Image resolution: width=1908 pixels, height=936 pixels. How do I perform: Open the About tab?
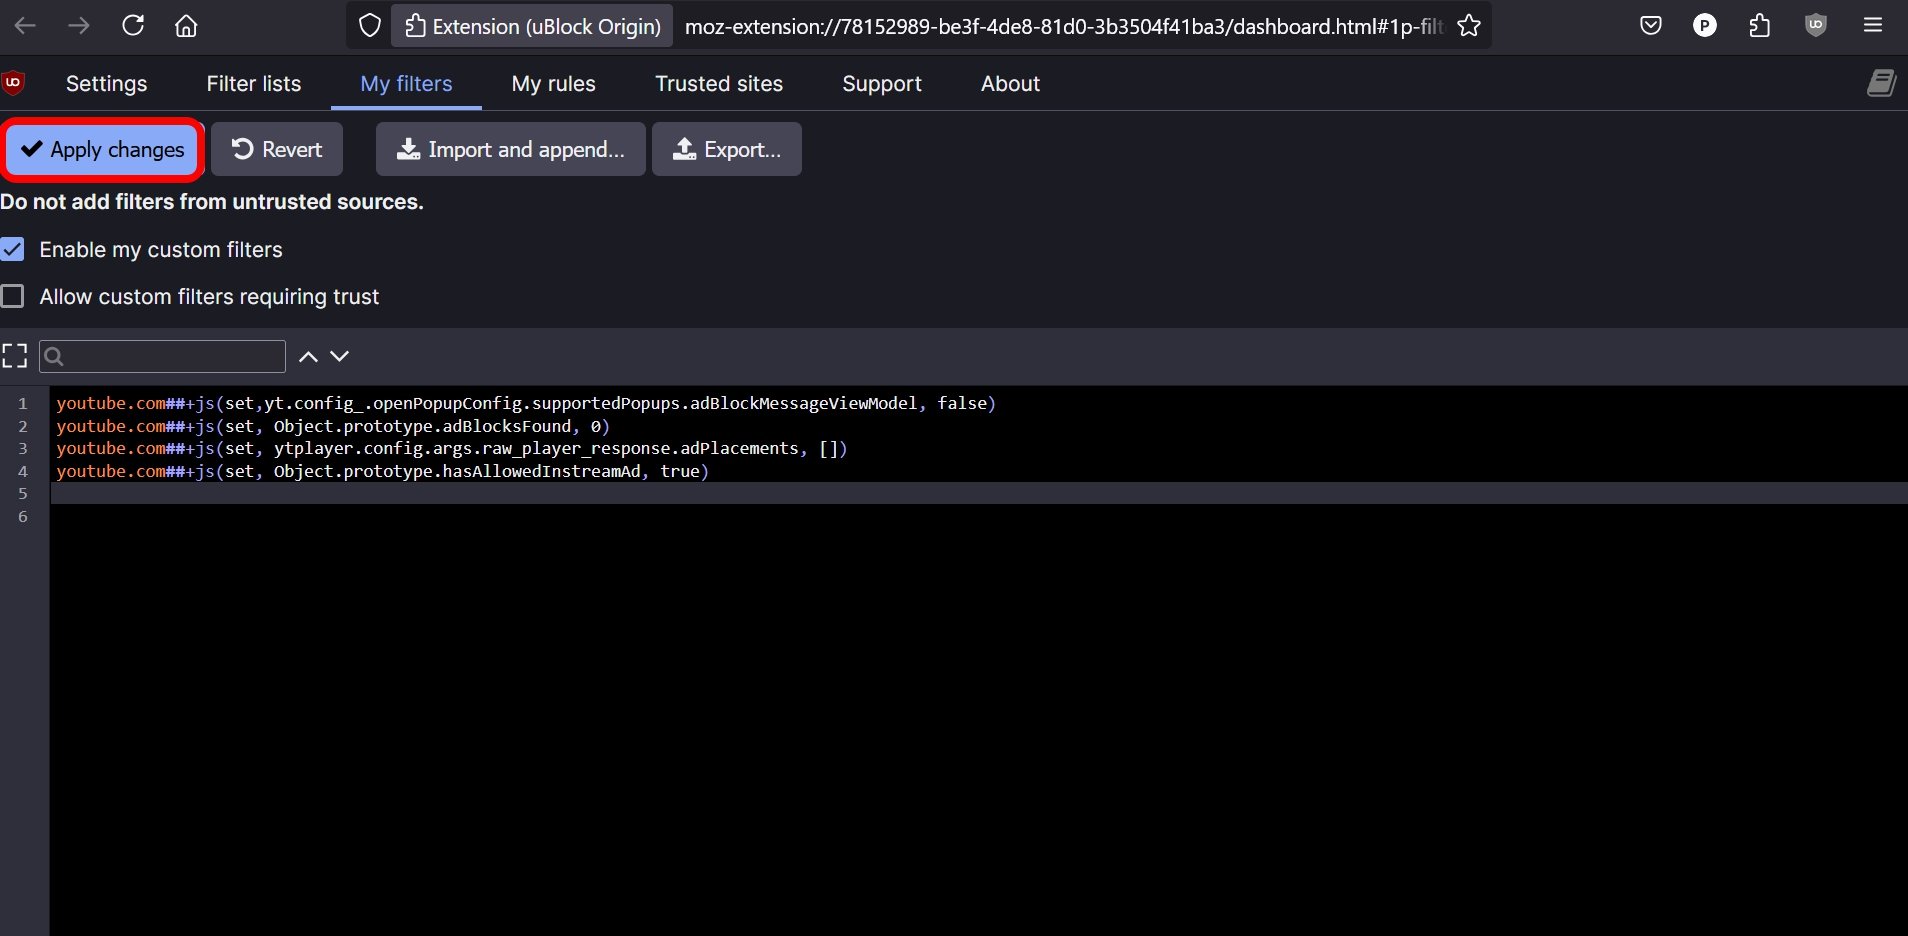click(x=1010, y=84)
